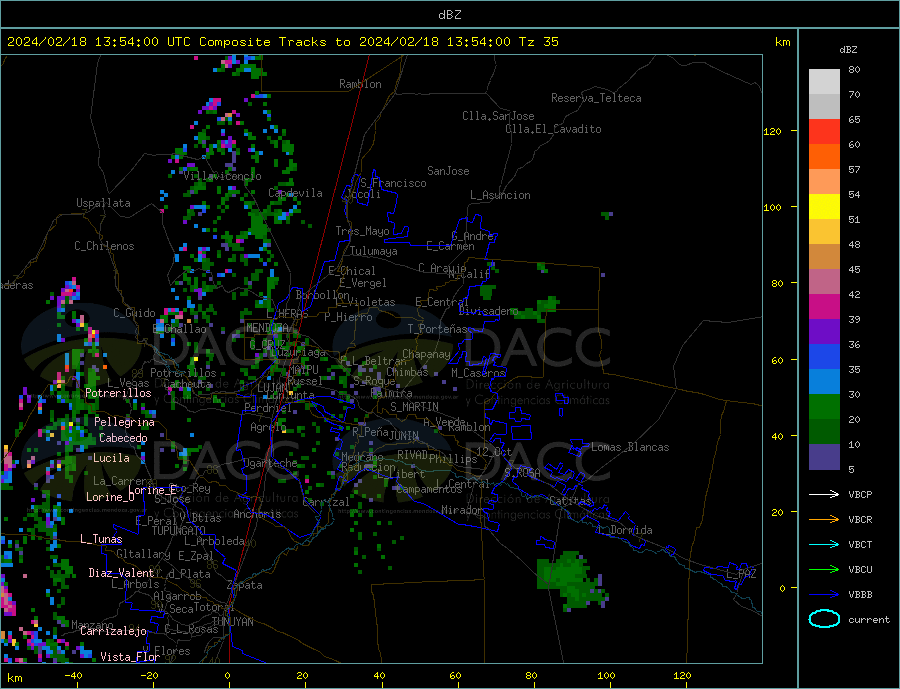The width and height of the screenshot is (900, 689).
Task: Click the white L_Tunas label
Action: (x=101, y=539)
